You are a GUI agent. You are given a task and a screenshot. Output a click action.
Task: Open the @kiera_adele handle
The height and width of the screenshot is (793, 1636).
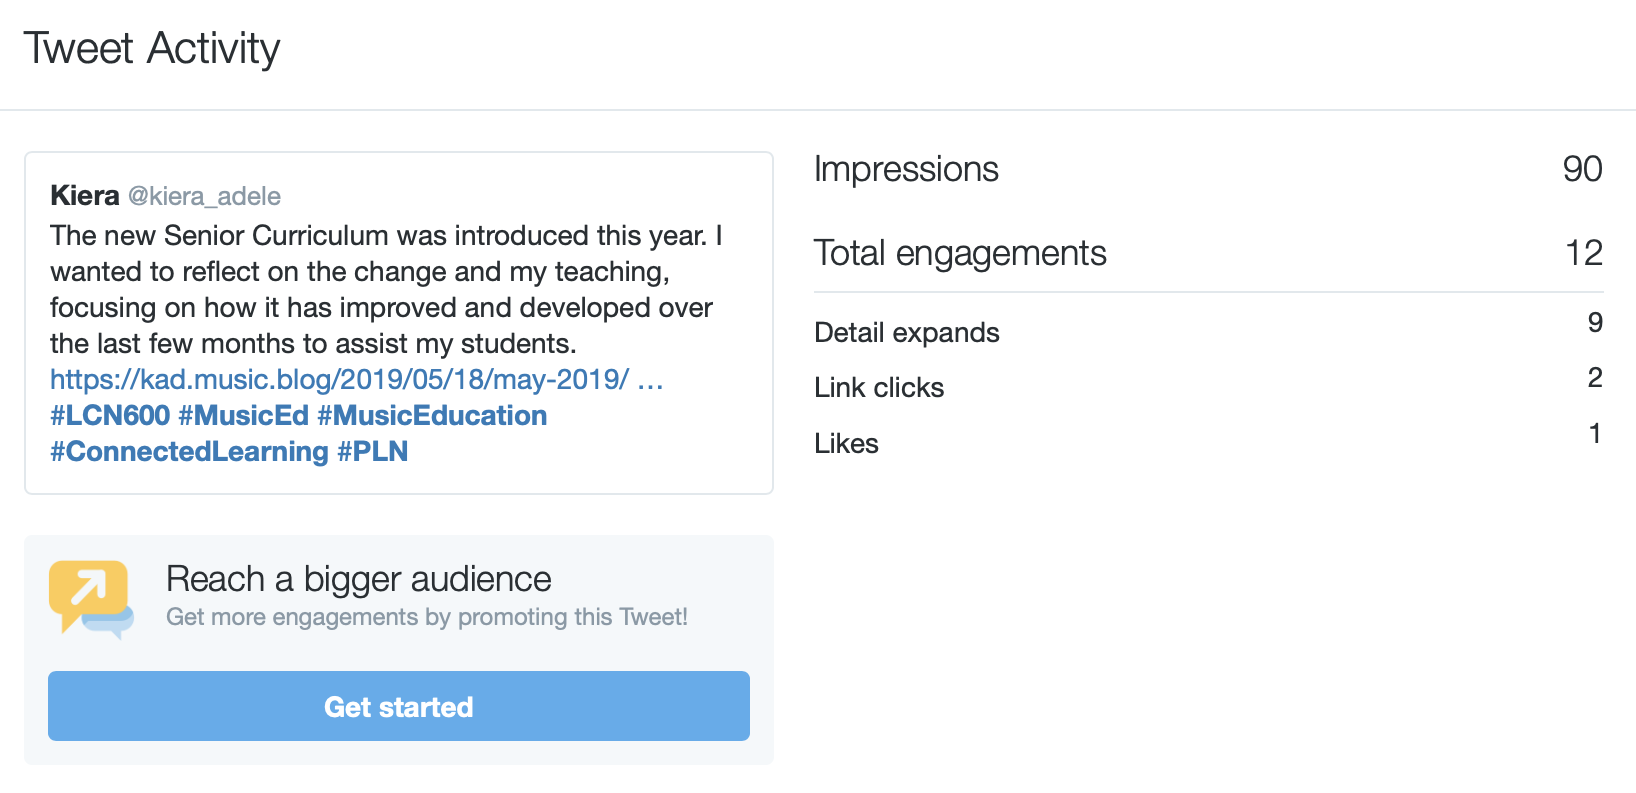point(204,196)
